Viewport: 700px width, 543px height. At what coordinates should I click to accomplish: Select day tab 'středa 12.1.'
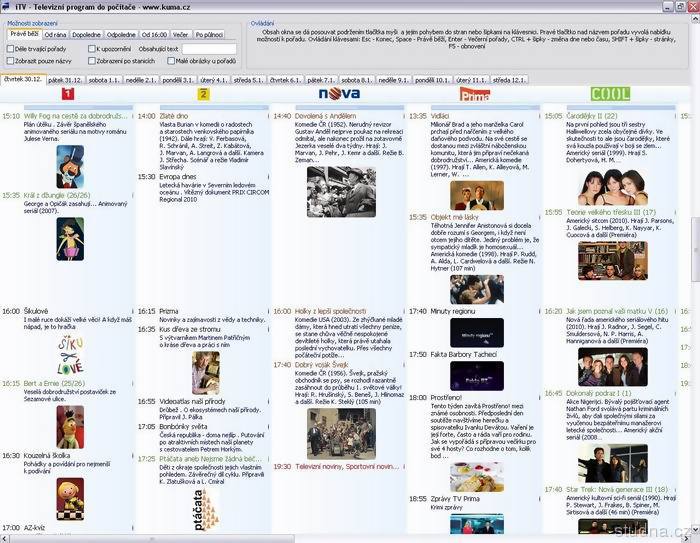point(509,80)
